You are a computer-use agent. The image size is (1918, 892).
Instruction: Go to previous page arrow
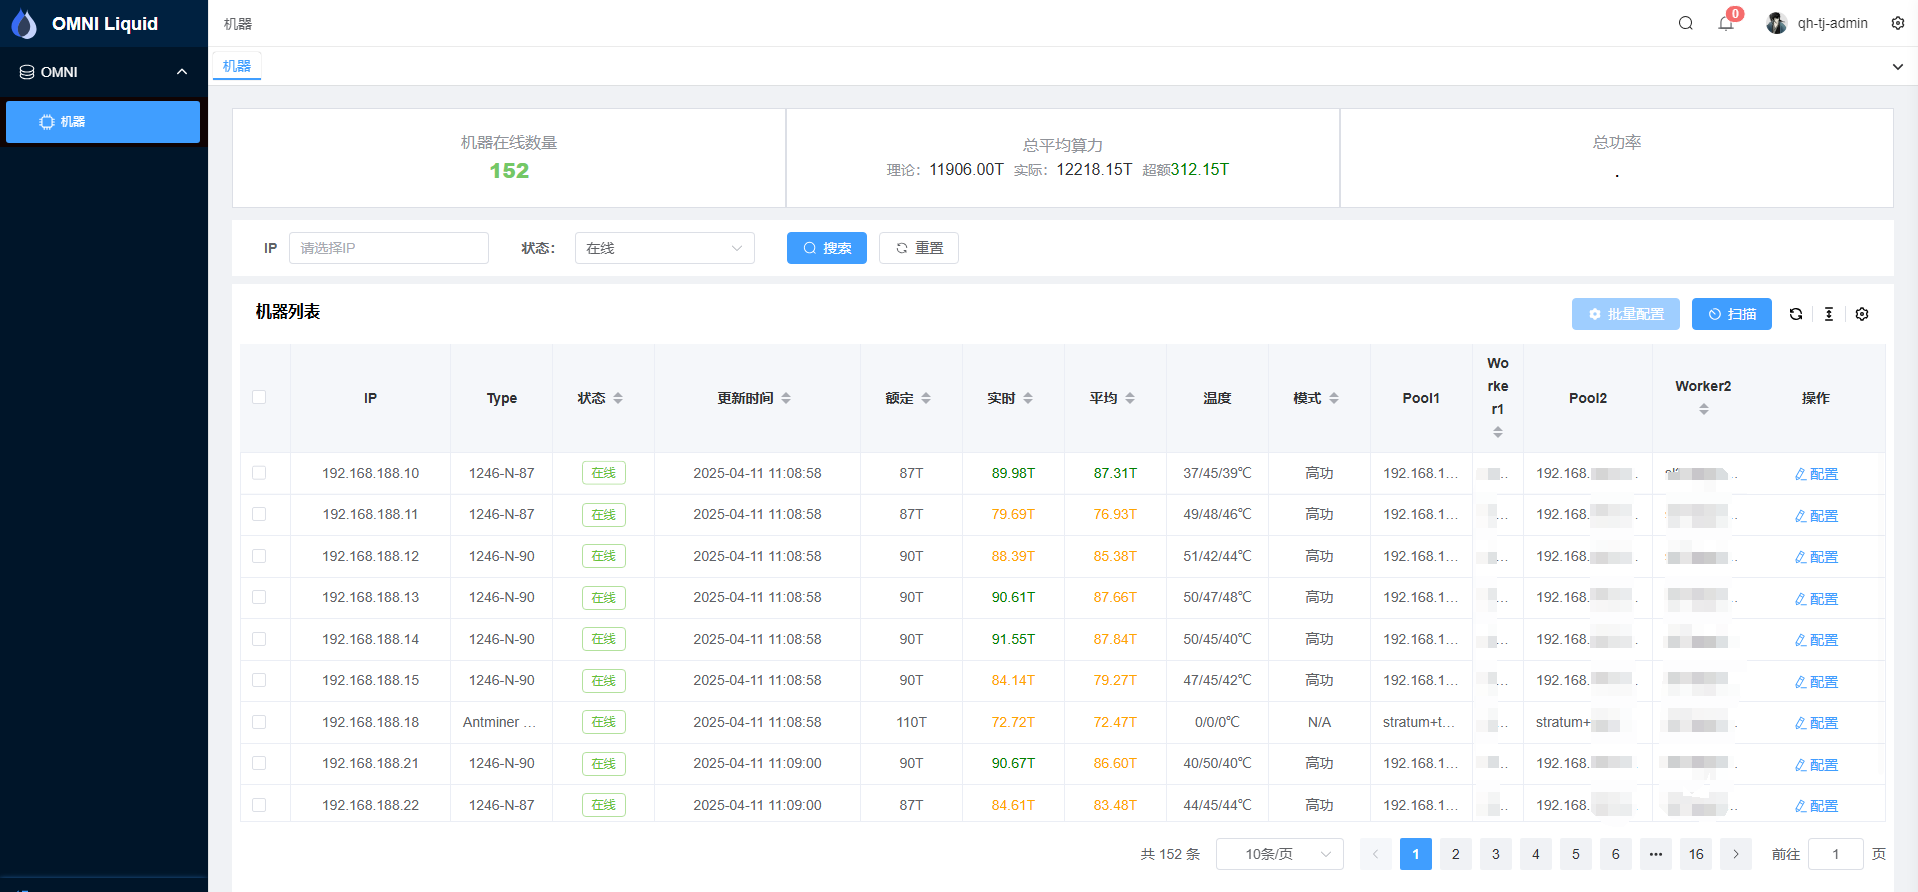pos(1376,854)
